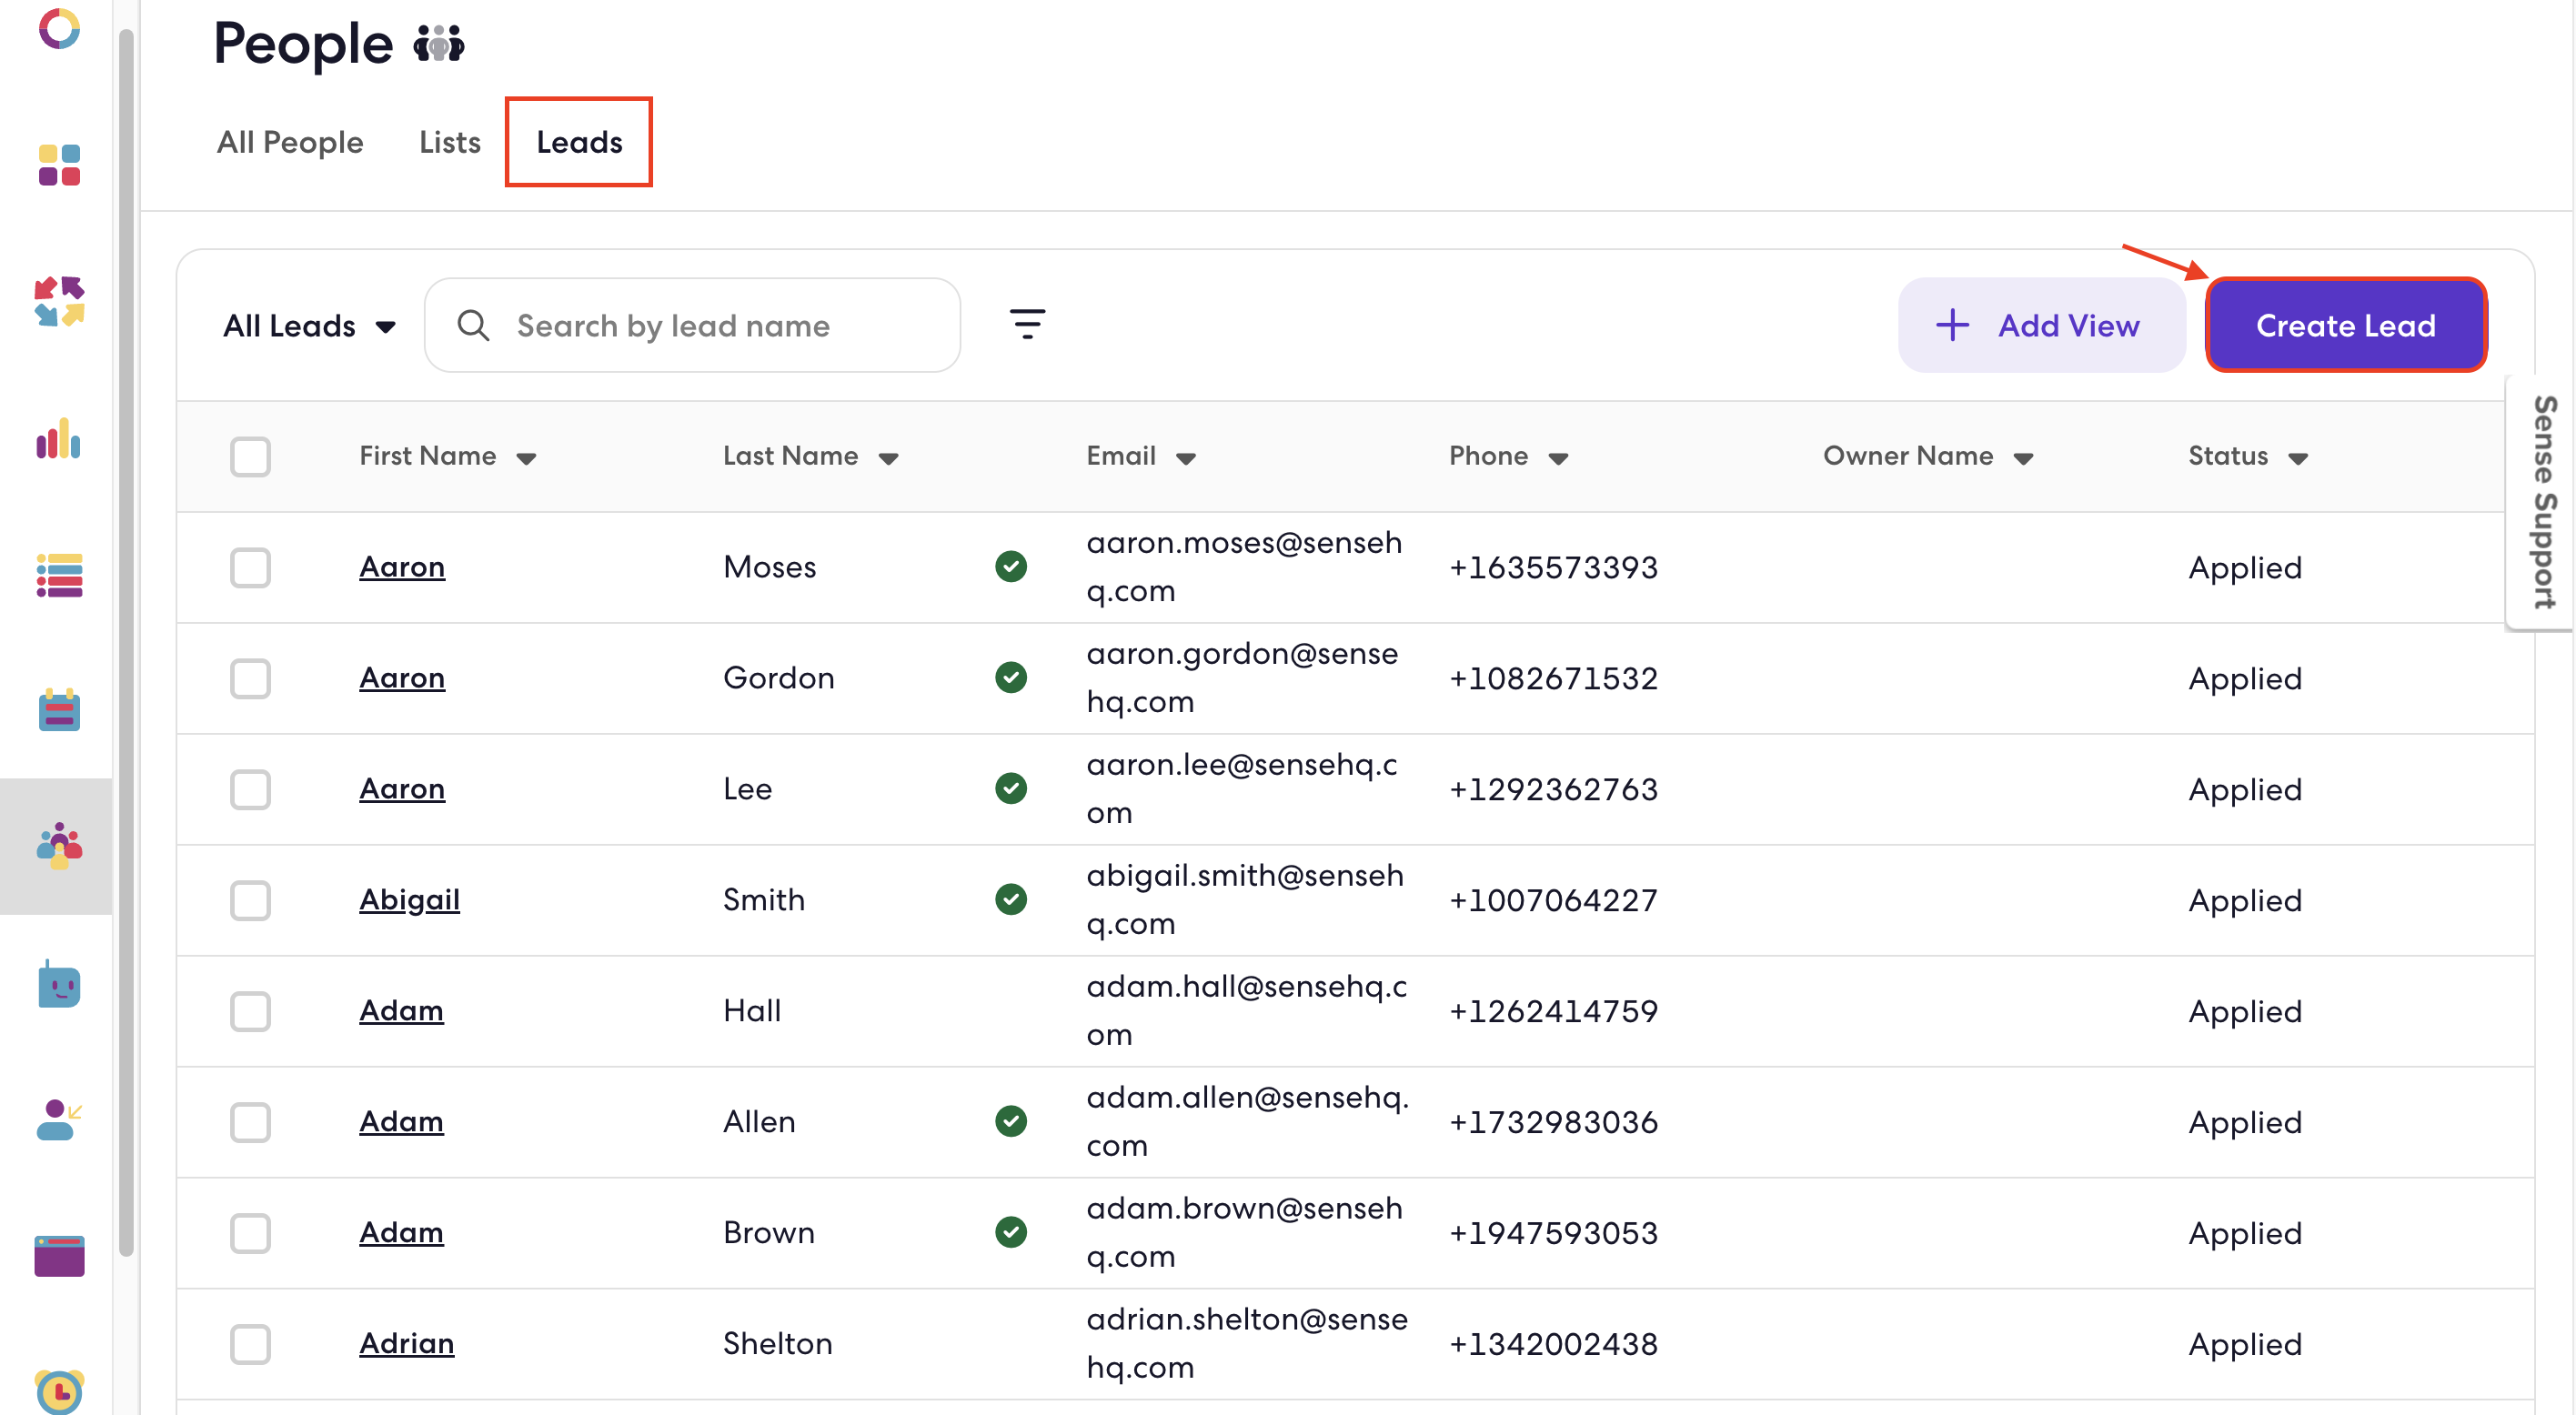Open lead Adam in Hall row
Image resolution: width=2576 pixels, height=1415 pixels.
pyautogui.click(x=401, y=1011)
